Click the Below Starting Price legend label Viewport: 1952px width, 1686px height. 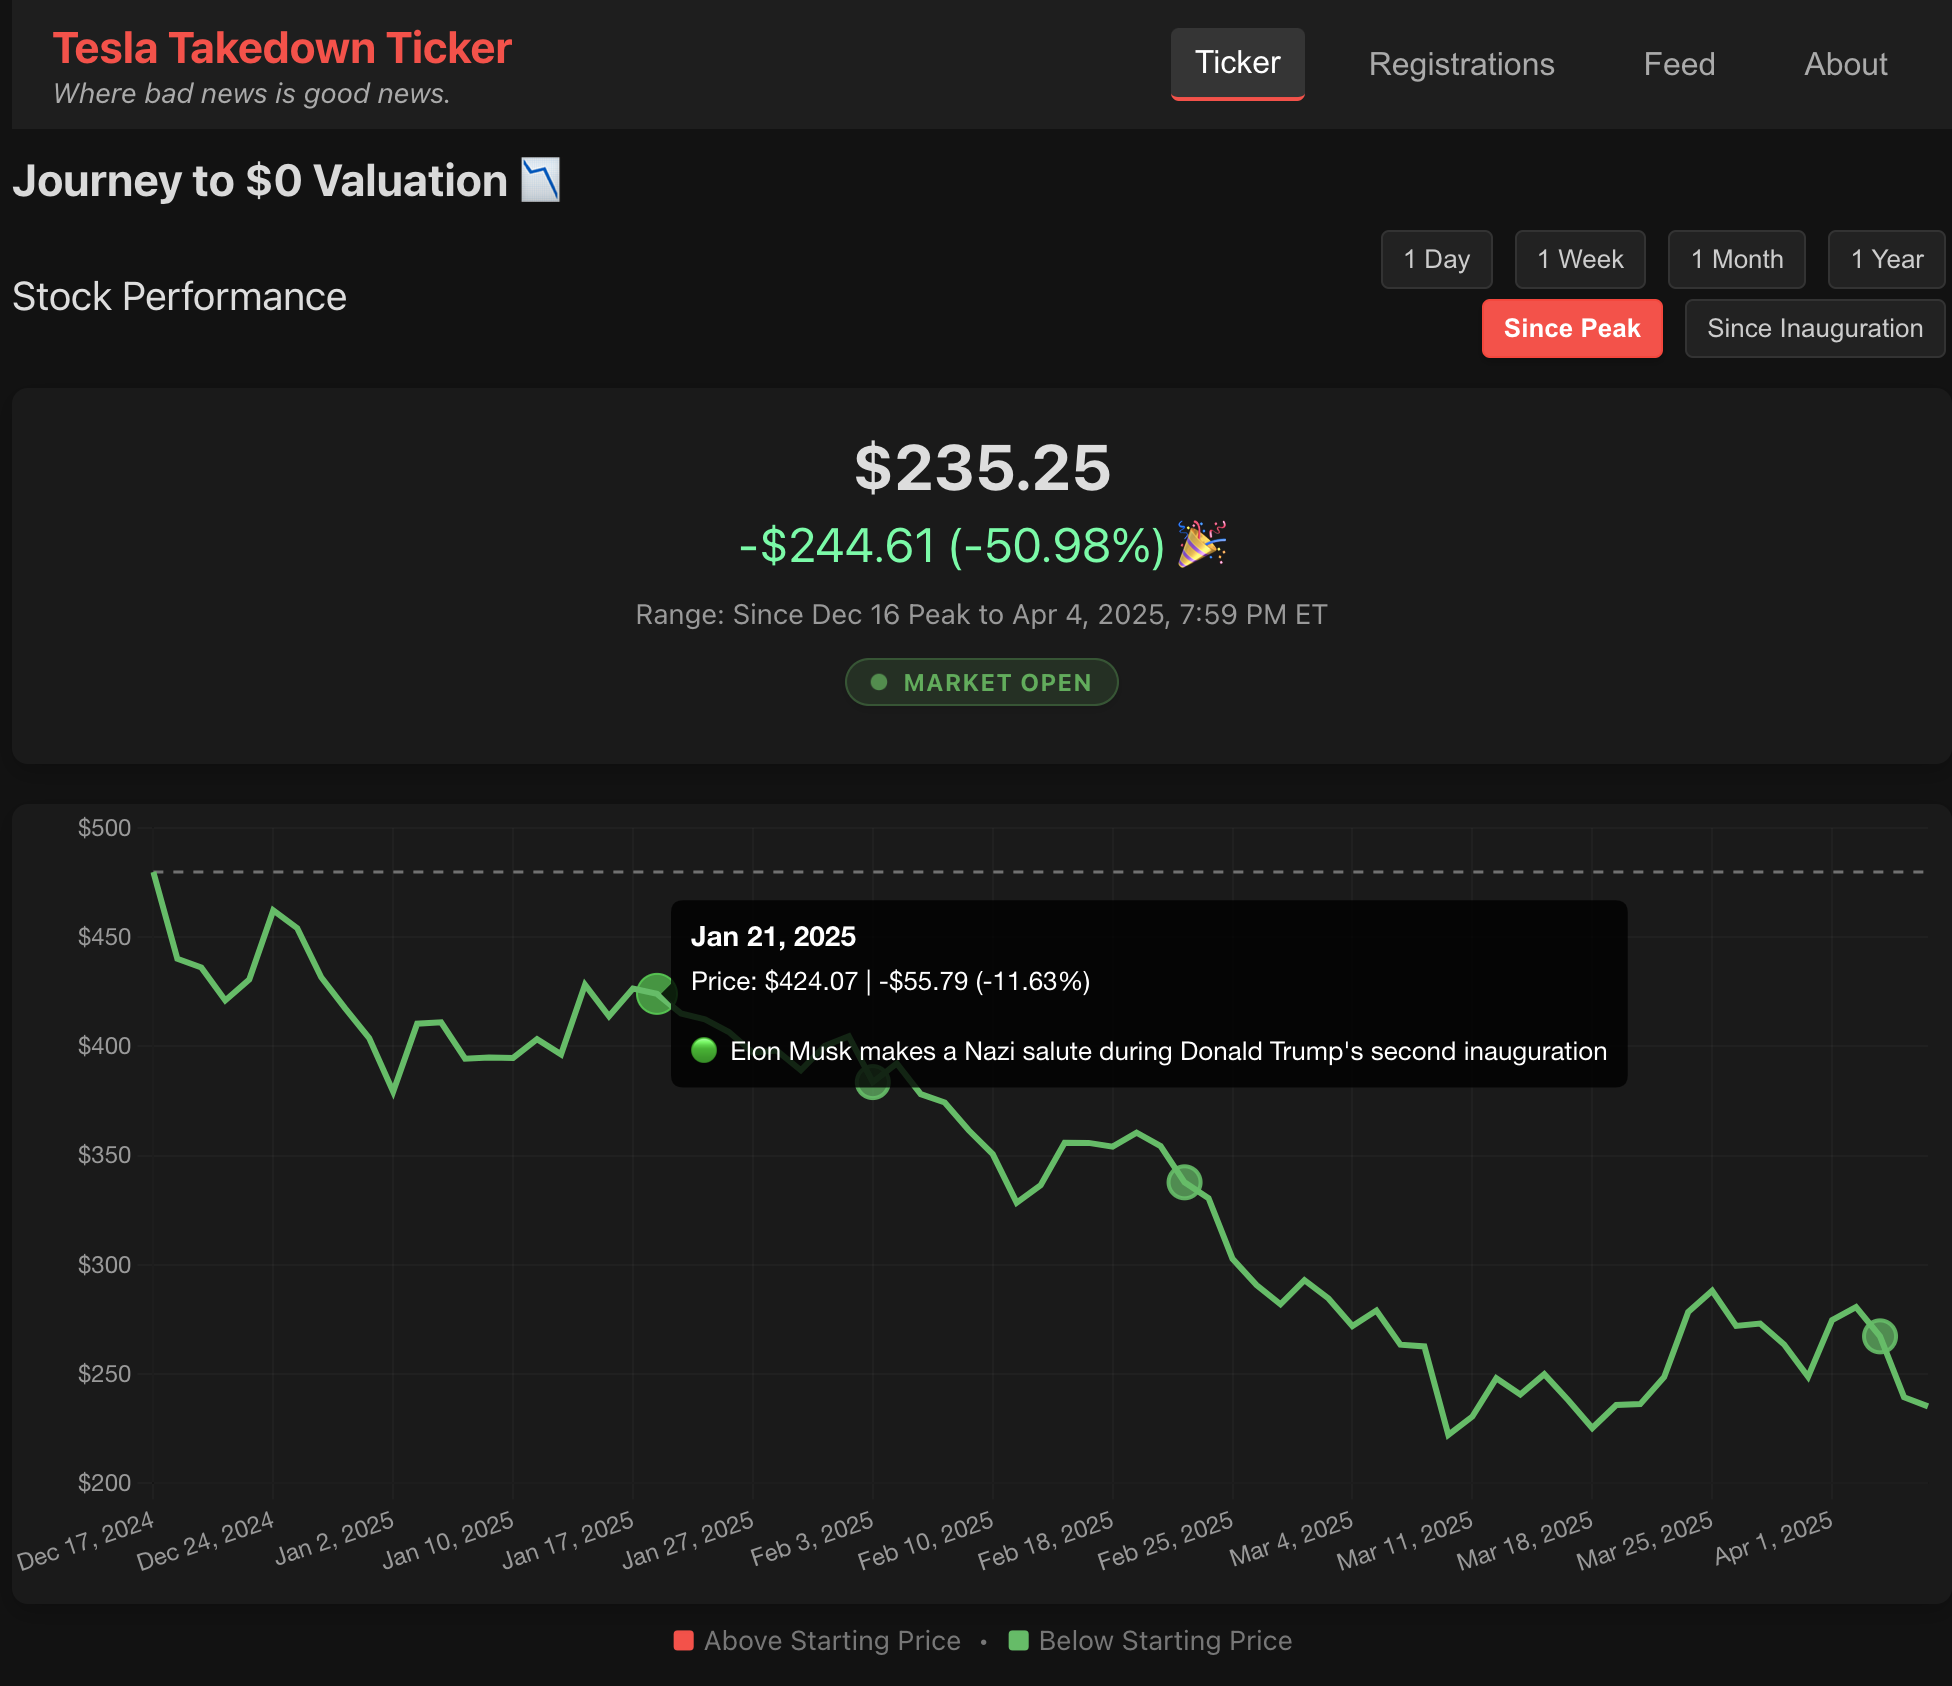(1165, 1640)
